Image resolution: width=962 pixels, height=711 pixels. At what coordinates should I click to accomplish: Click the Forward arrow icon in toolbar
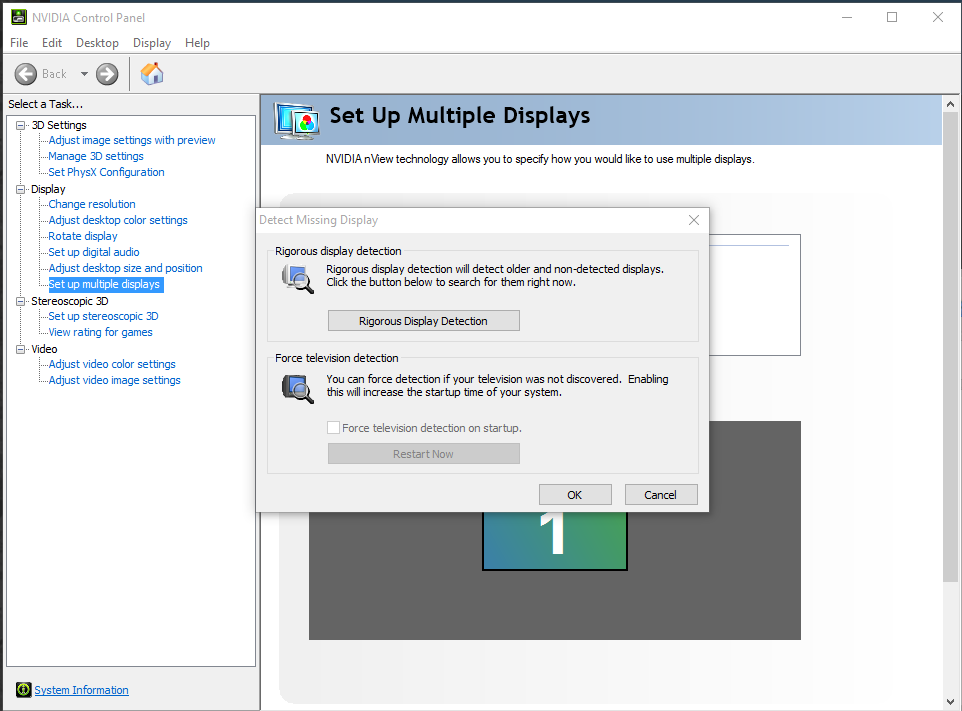107,74
